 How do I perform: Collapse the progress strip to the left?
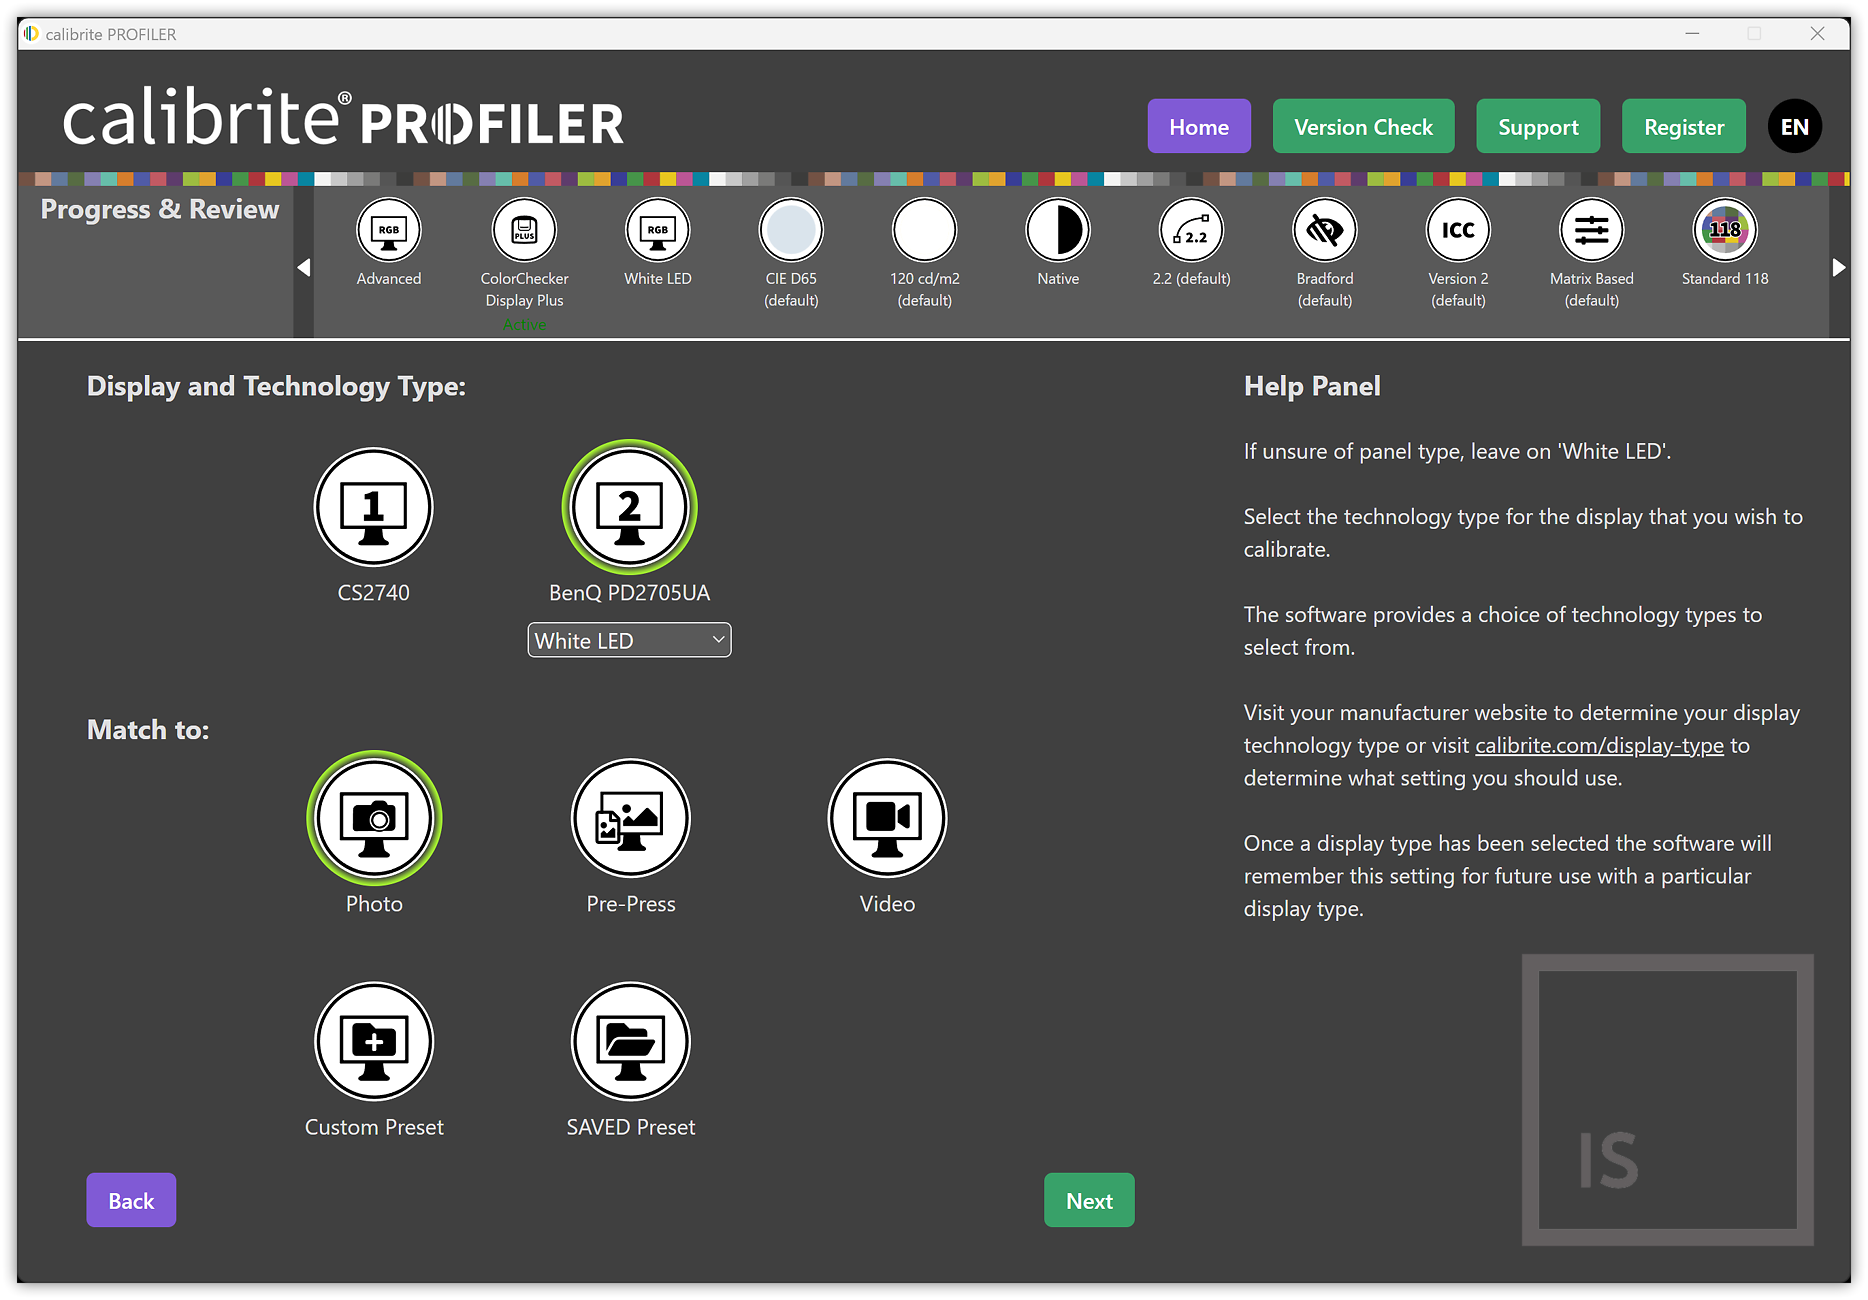303,267
